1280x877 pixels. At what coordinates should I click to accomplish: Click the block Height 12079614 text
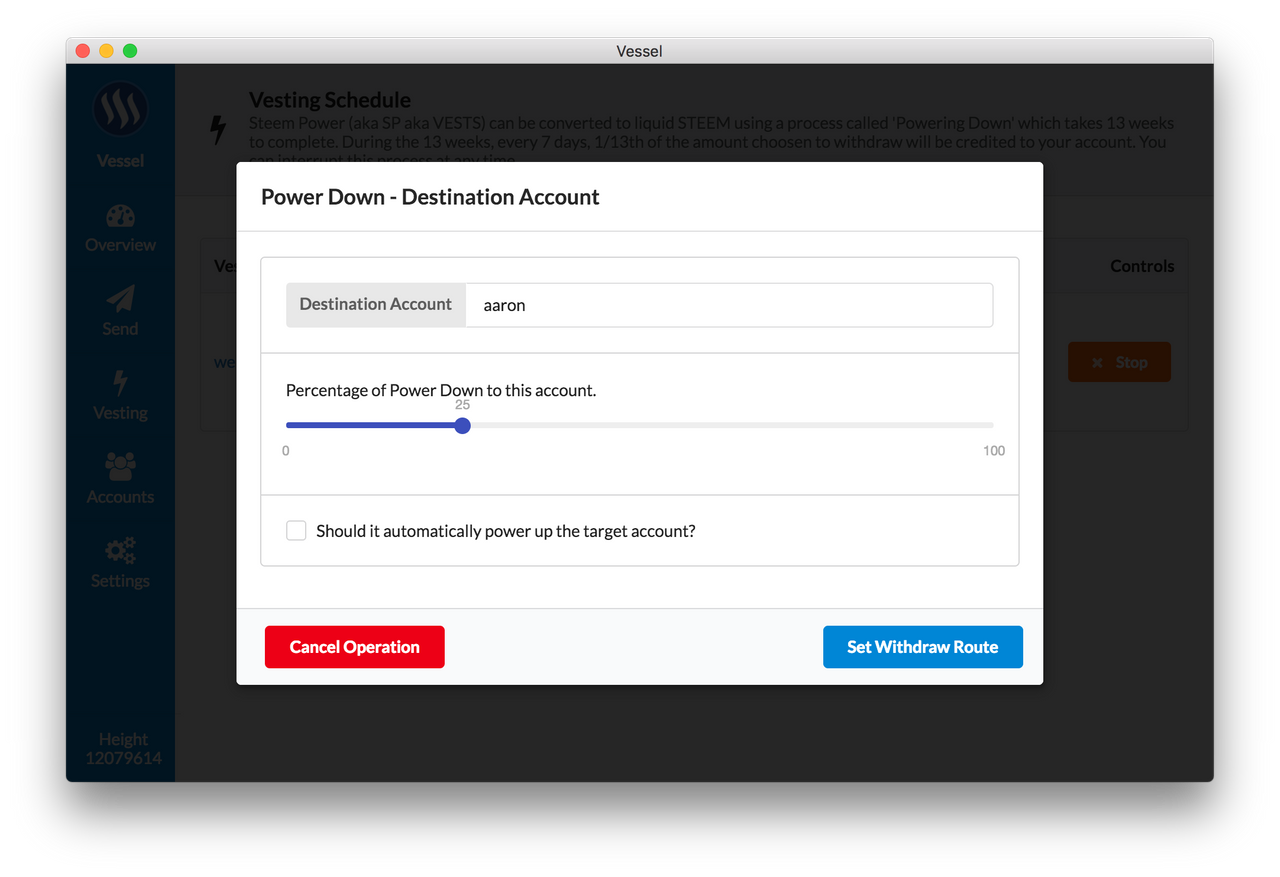[123, 749]
